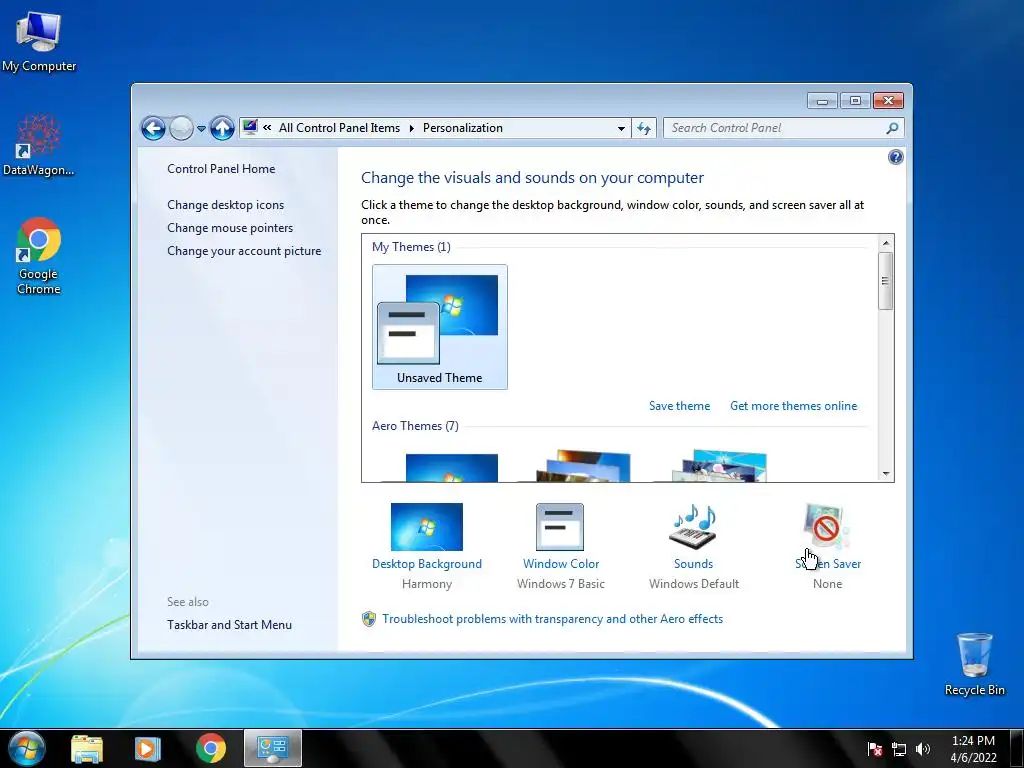Launch Google Chrome desktop shortcut
This screenshot has width=1024, height=768.
39,256
